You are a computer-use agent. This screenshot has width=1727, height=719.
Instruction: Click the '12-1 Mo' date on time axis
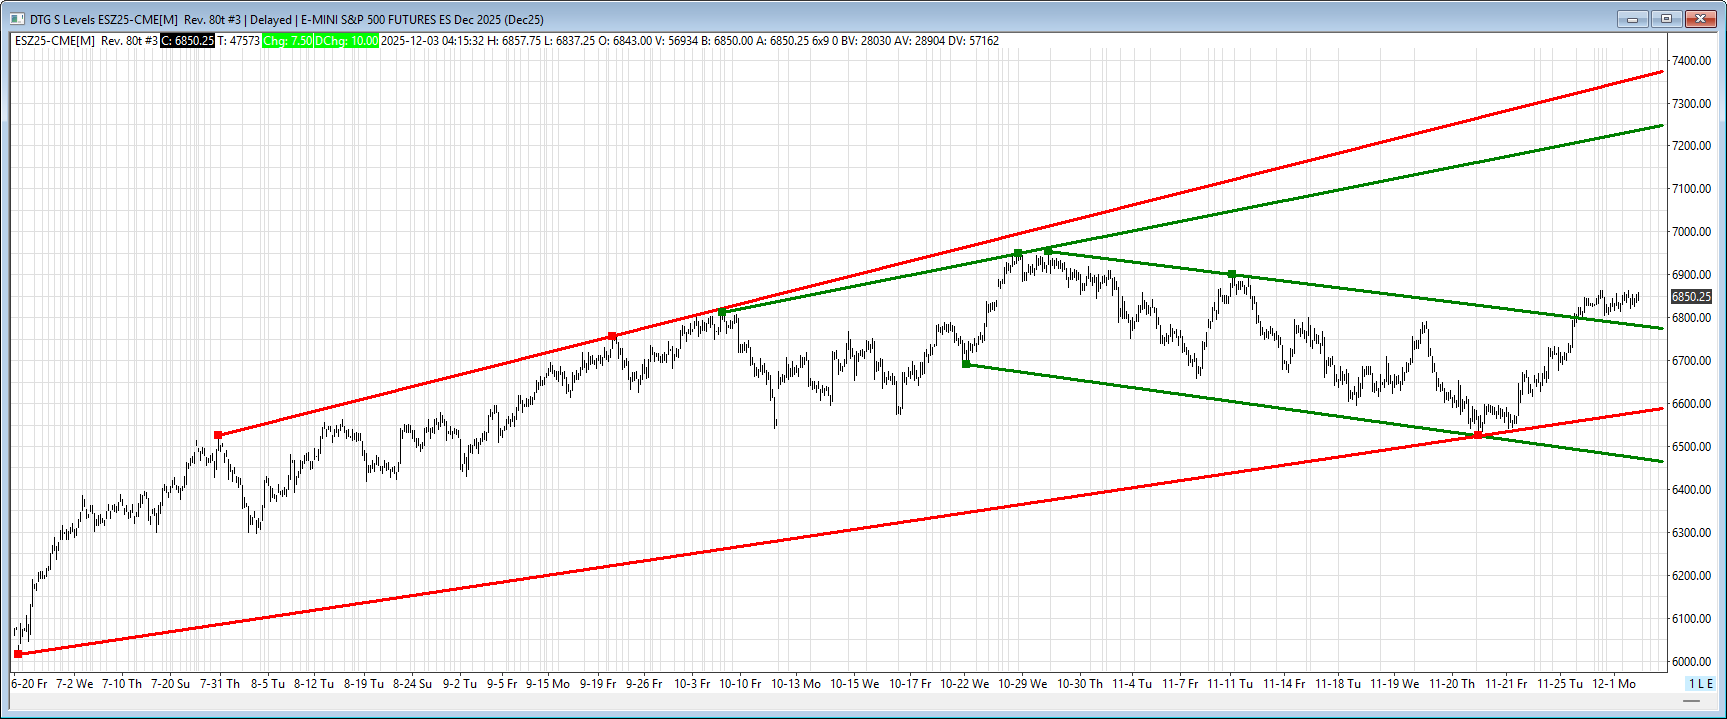point(1613,684)
